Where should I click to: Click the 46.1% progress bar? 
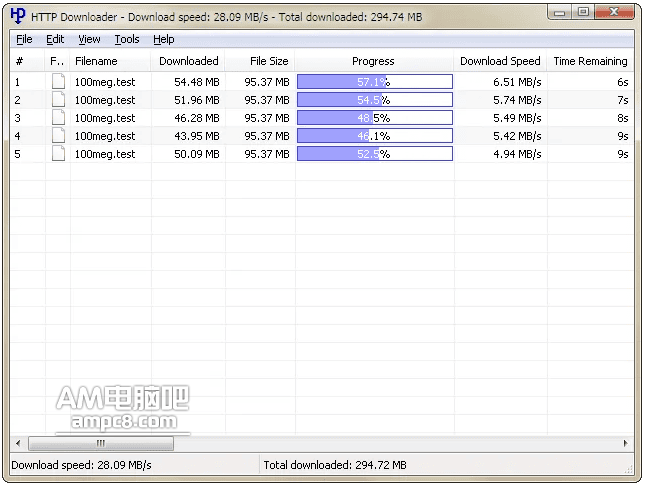375,136
